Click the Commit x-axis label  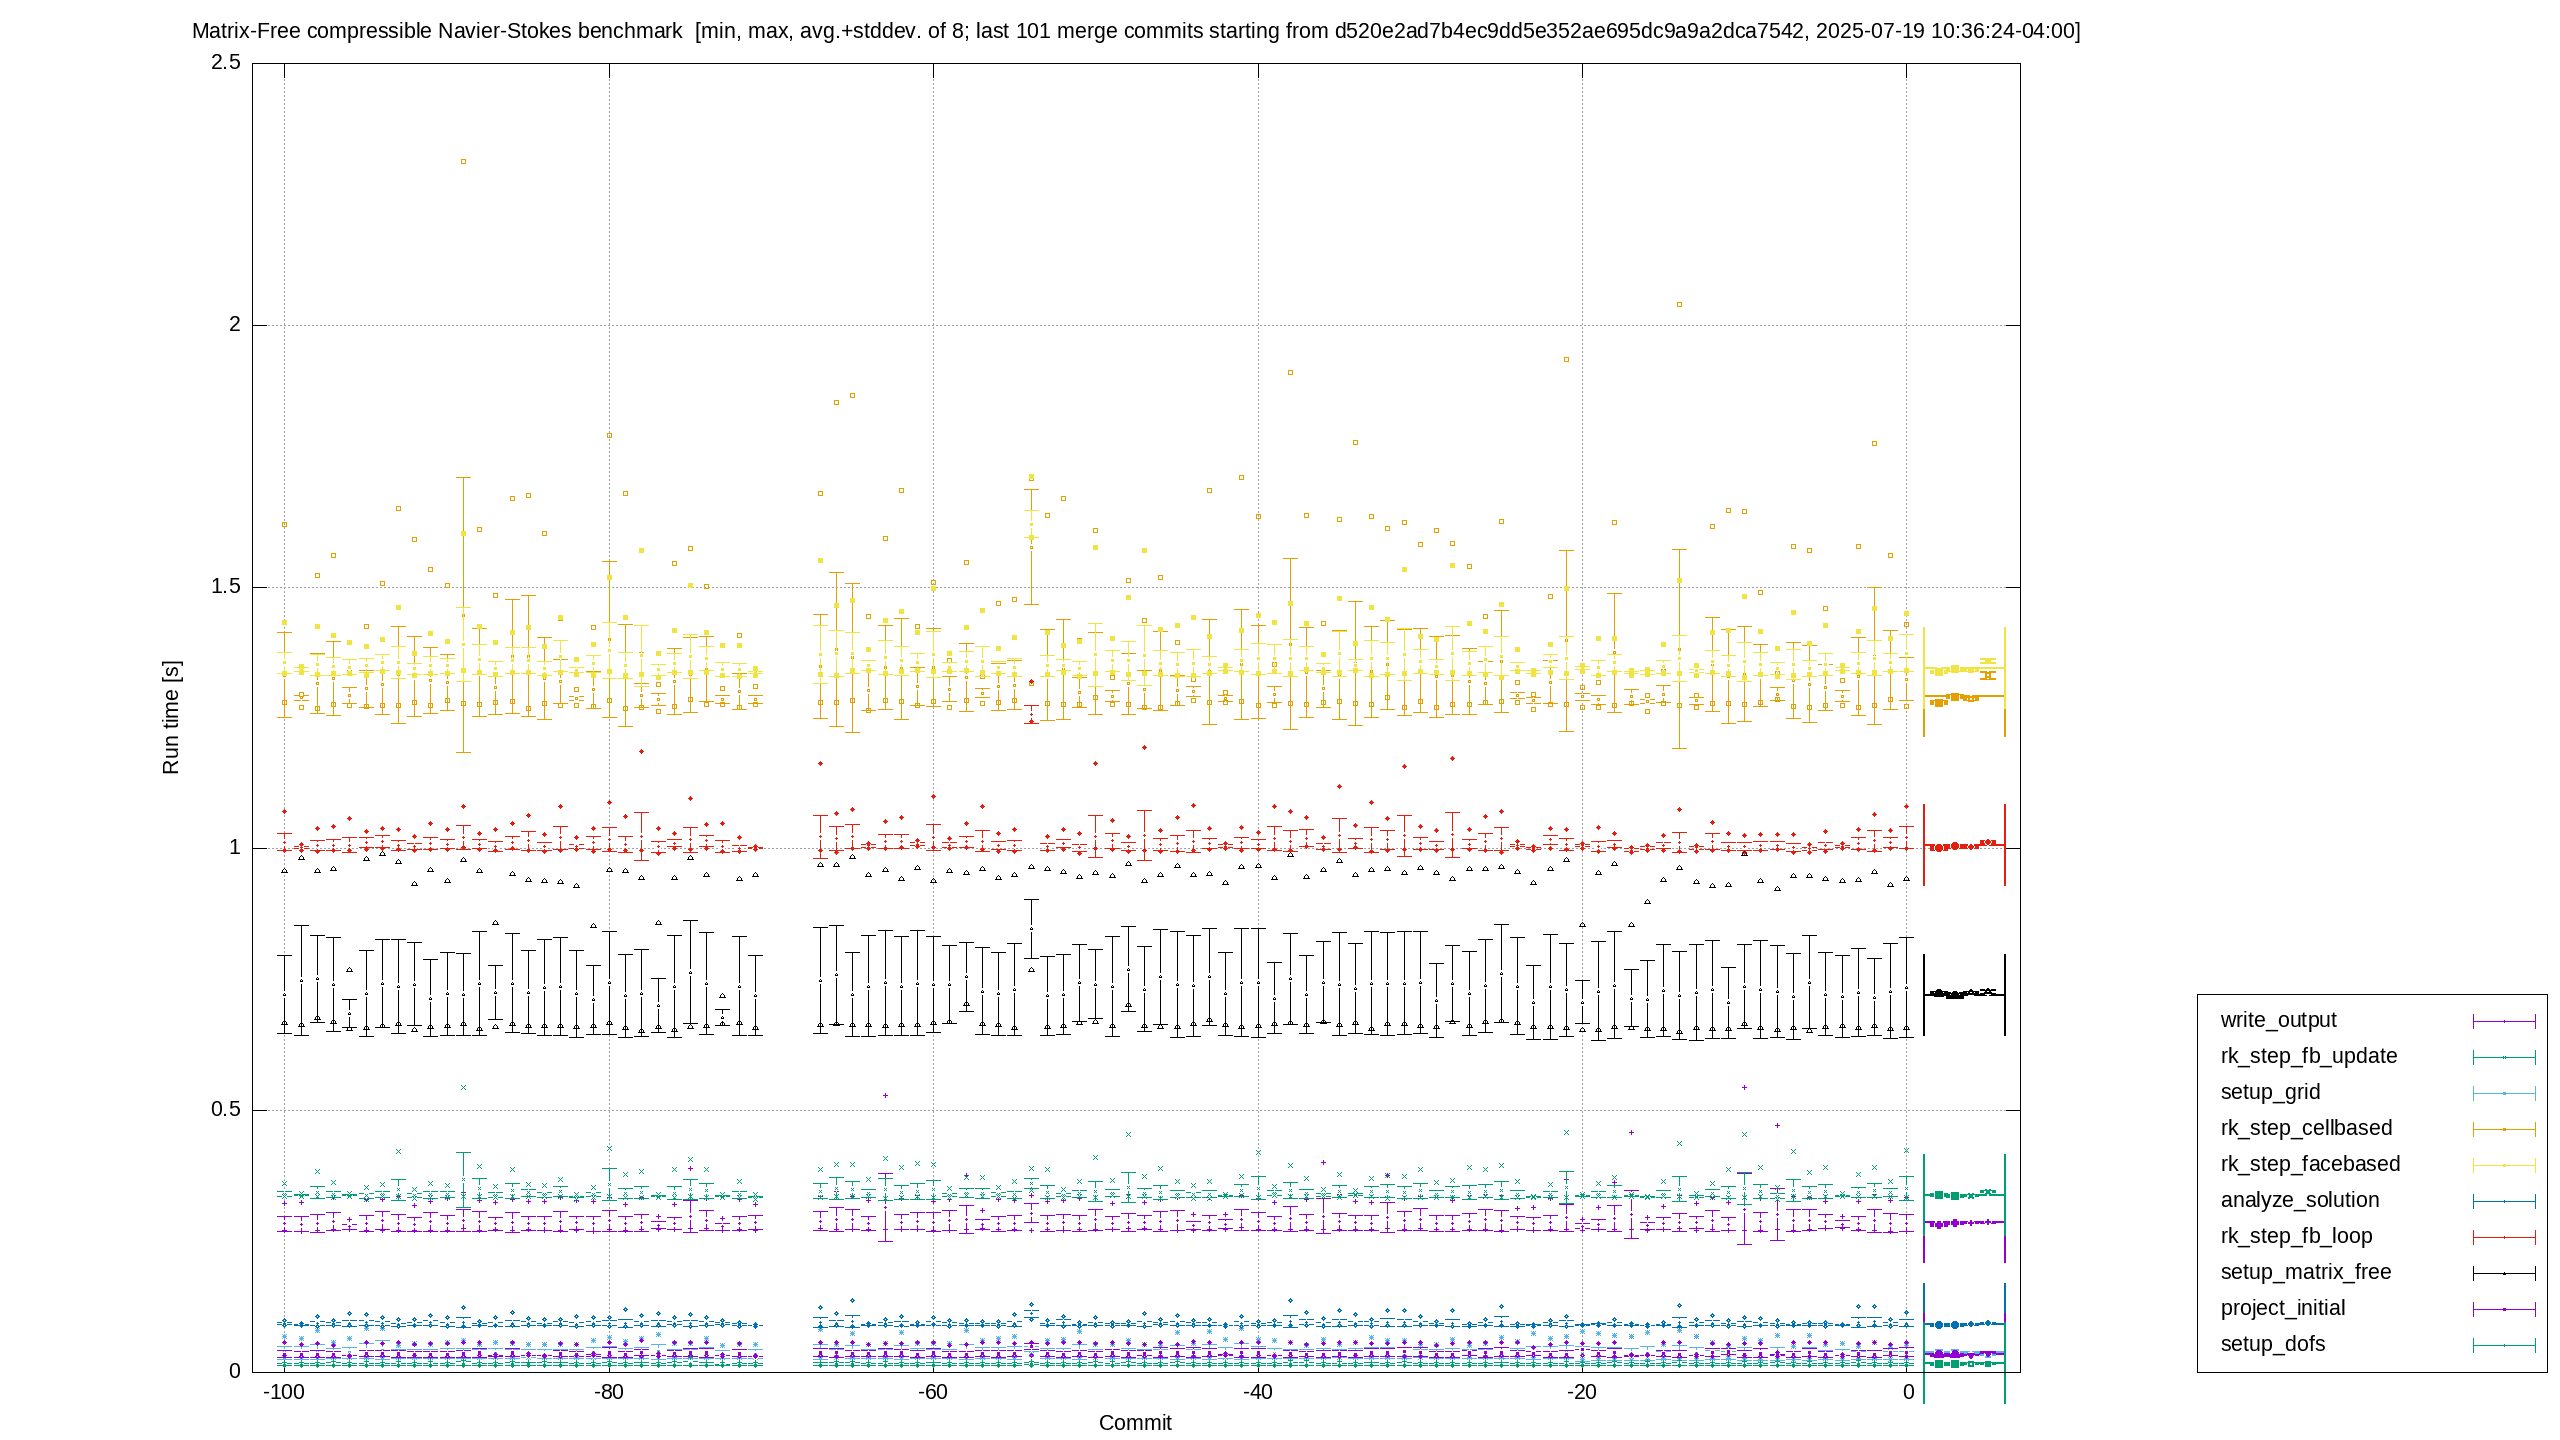point(1135,1423)
